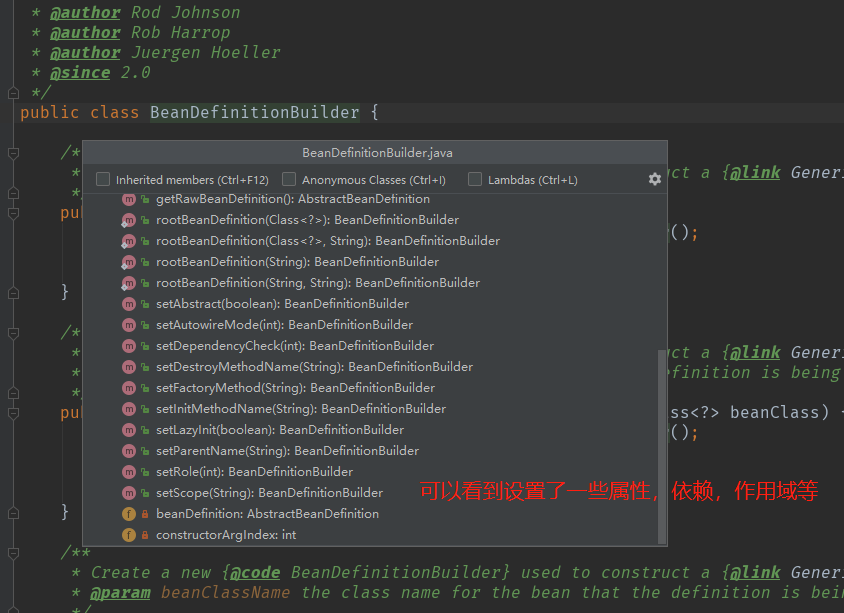Select the constructorArgIndex: int field
Screen dimensions: 844x613
point(226,535)
